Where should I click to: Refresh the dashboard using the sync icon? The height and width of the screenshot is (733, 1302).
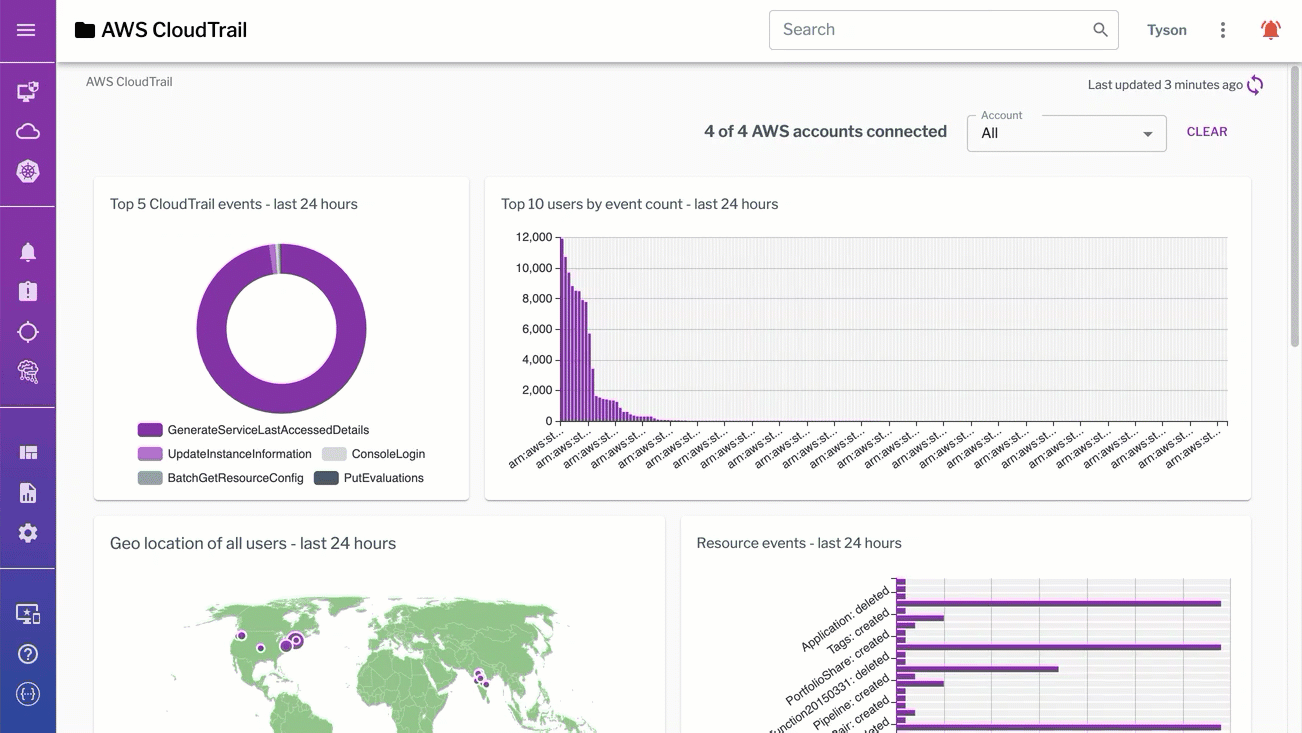coord(1255,85)
